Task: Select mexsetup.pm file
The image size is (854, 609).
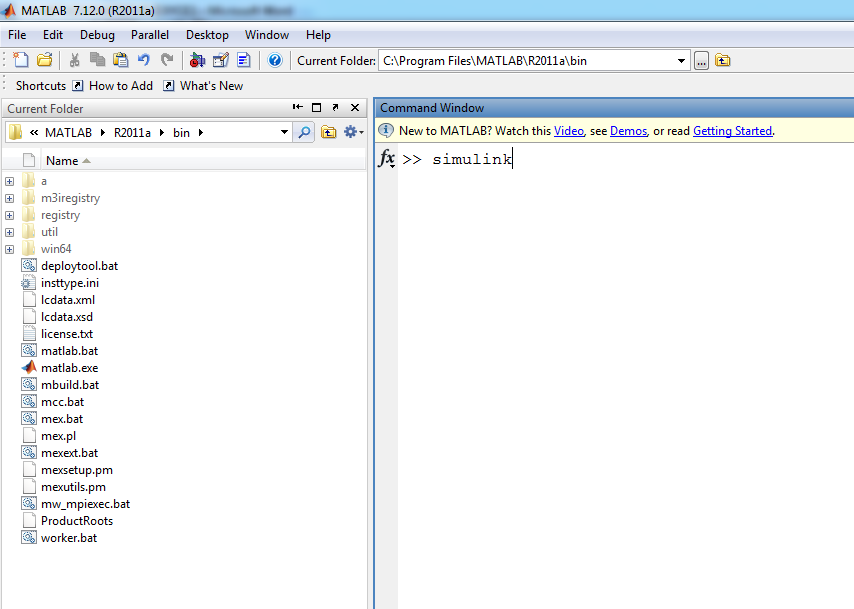Action: (77, 470)
